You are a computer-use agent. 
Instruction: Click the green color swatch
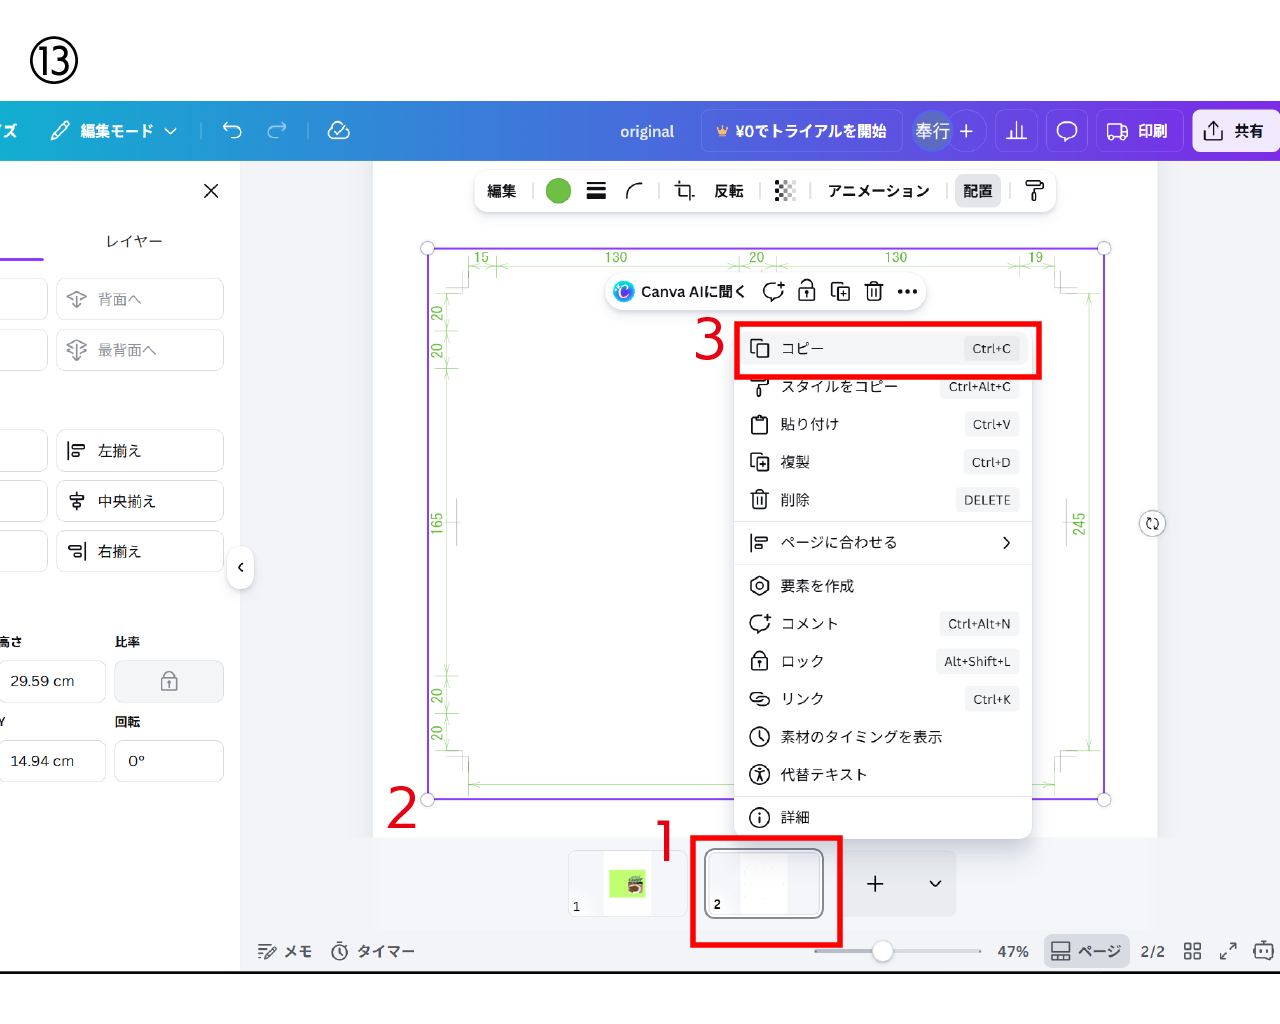pos(558,191)
